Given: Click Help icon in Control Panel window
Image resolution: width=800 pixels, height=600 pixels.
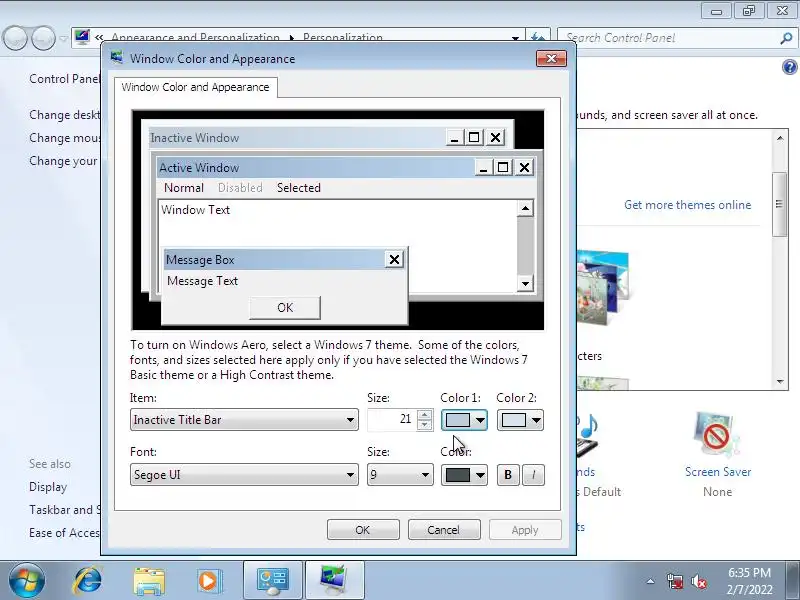Looking at the screenshot, I should [x=789, y=67].
